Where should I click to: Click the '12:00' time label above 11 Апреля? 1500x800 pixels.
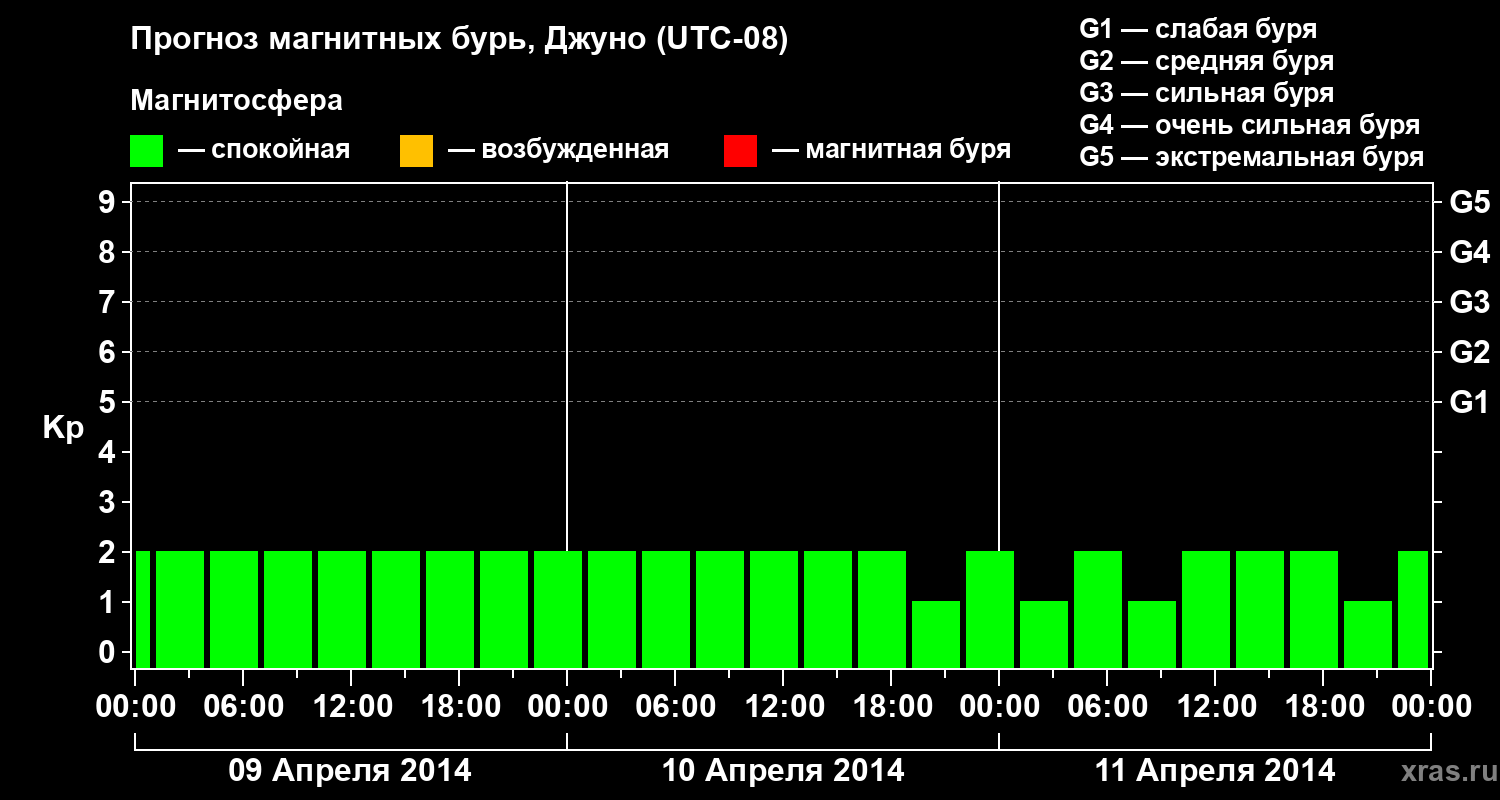[1215, 706]
